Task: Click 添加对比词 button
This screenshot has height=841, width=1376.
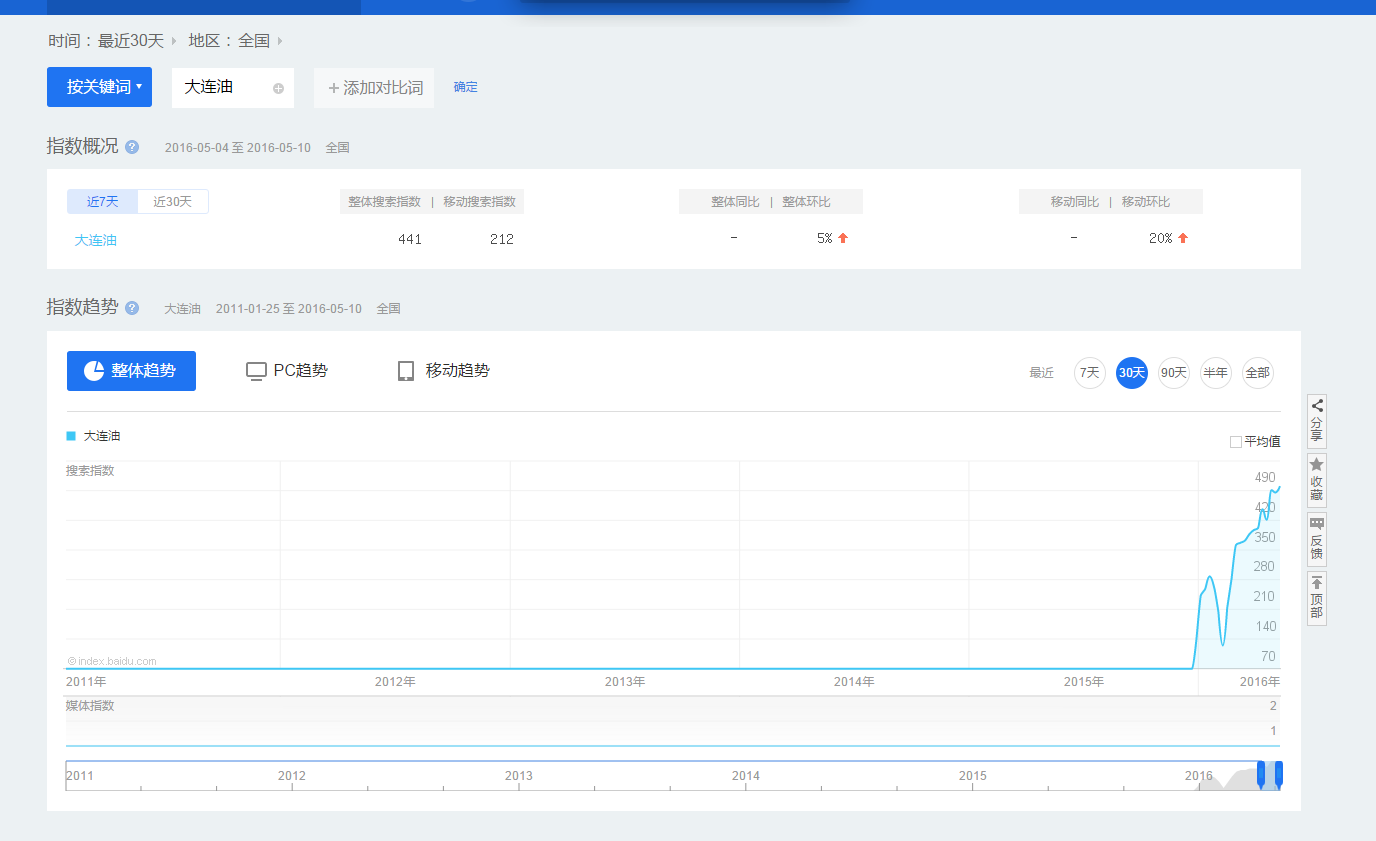Action: click(374, 88)
